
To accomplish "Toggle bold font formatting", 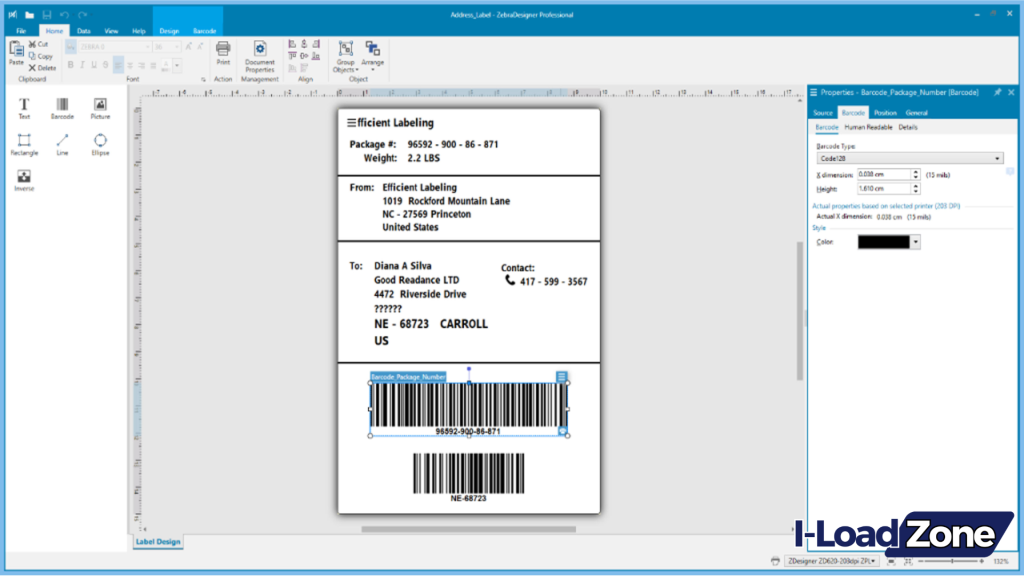I will click(71, 65).
